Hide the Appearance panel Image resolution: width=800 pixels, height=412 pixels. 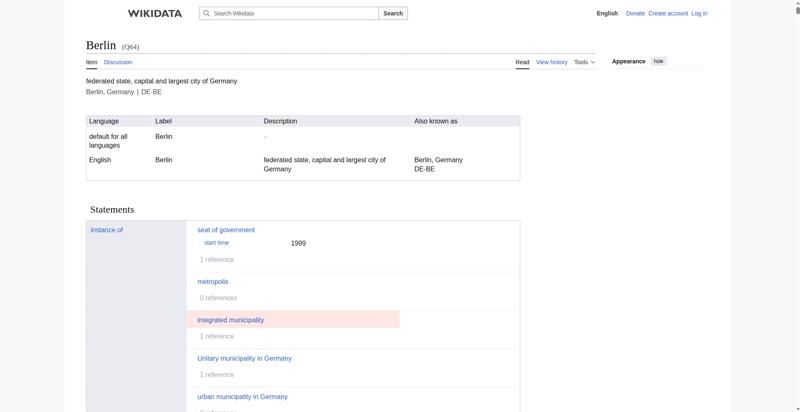[x=658, y=61]
